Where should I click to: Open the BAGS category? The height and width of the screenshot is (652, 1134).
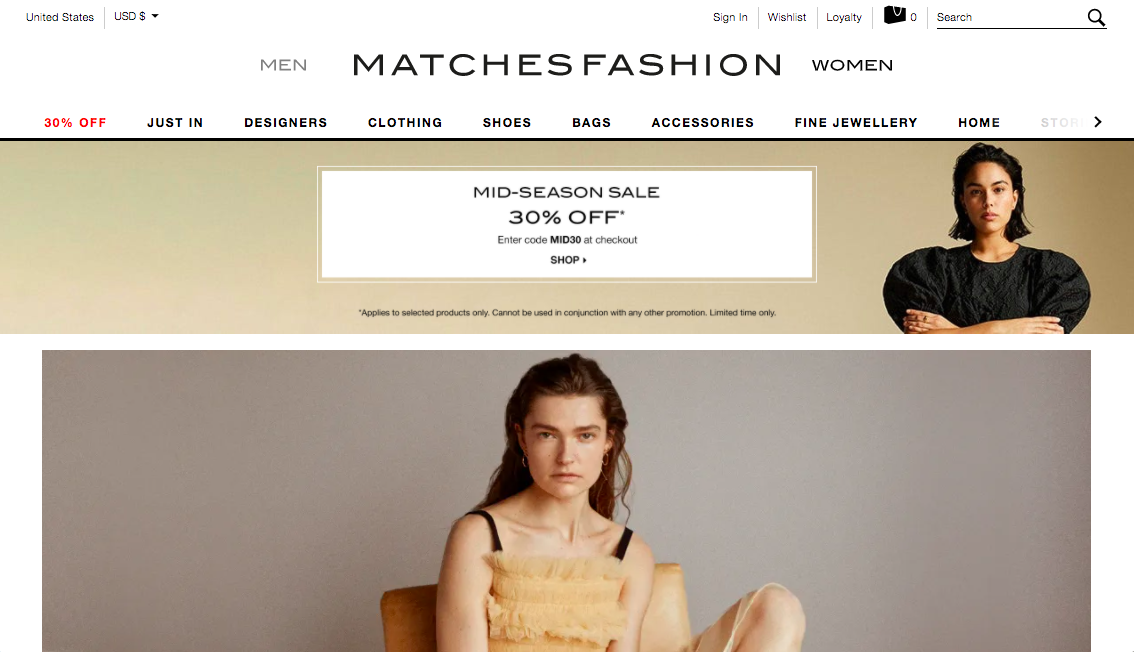[592, 123]
